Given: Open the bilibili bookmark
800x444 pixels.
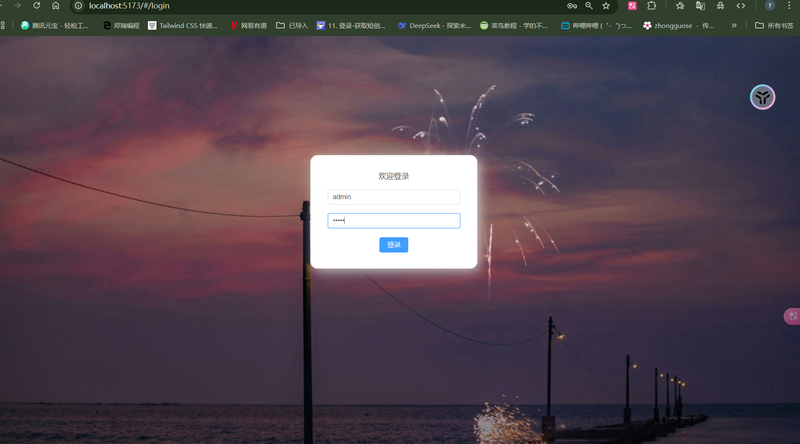Looking at the screenshot, I should pyautogui.click(x=596, y=25).
